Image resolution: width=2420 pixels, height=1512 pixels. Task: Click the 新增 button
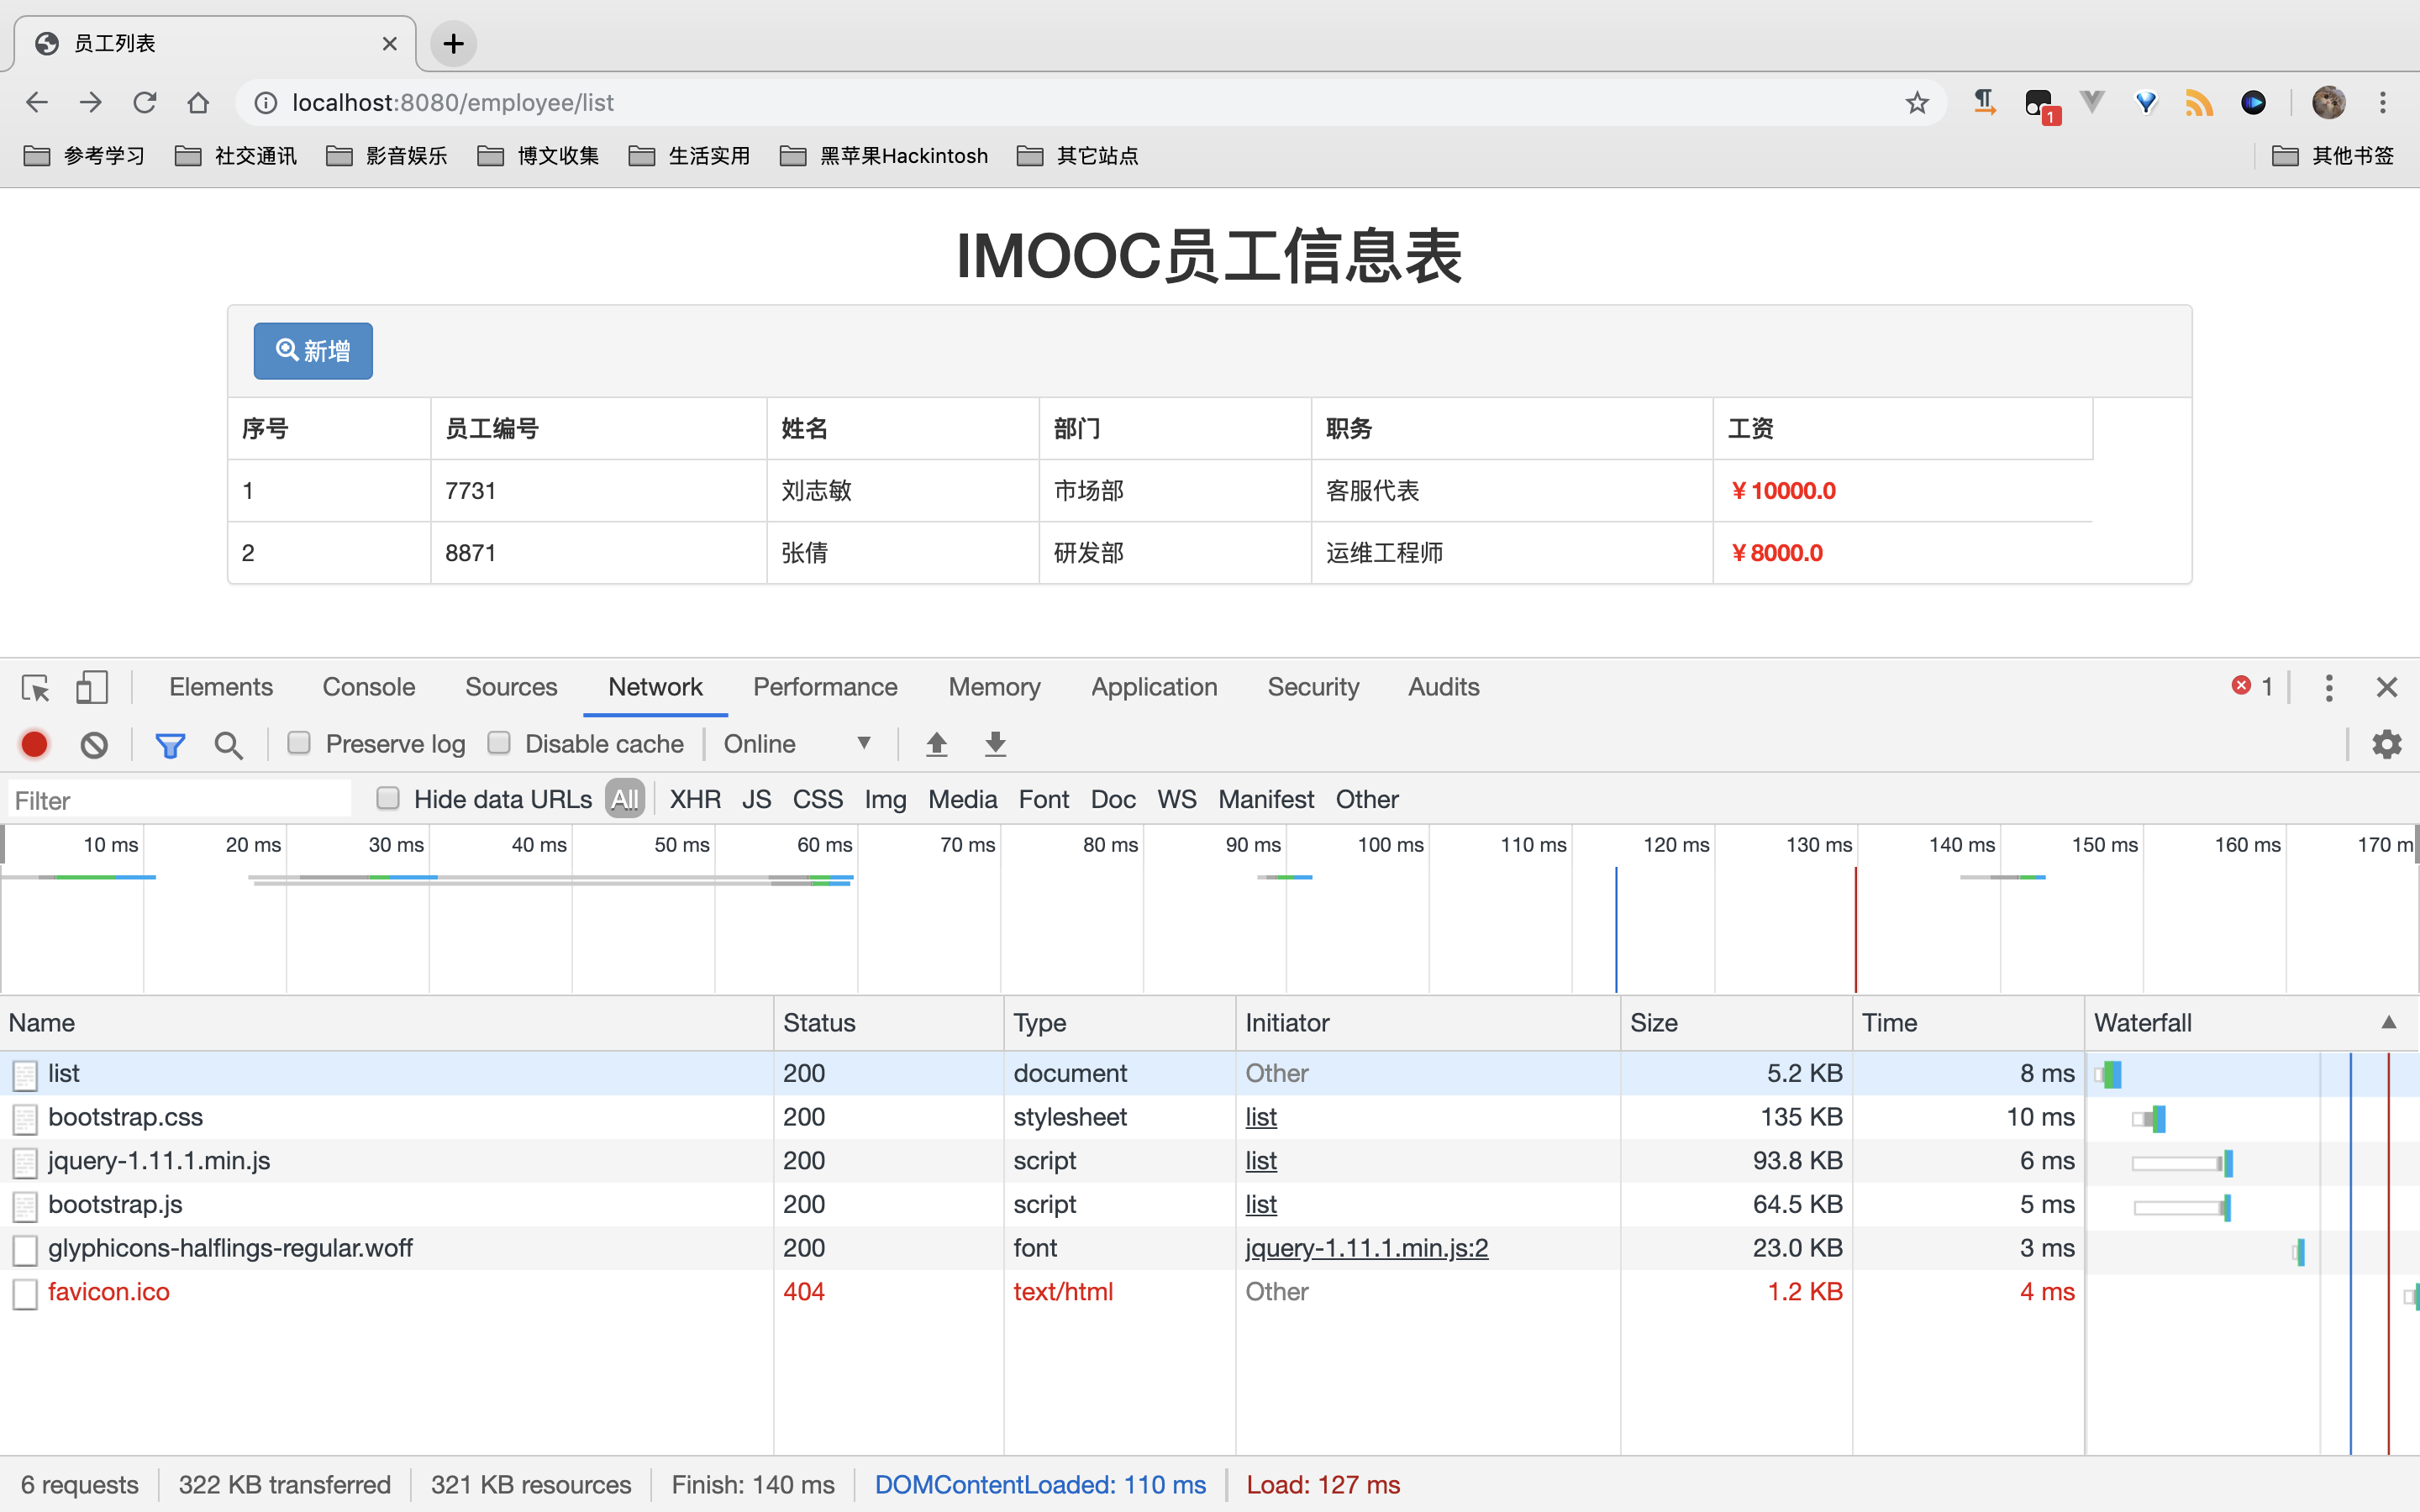coord(313,351)
